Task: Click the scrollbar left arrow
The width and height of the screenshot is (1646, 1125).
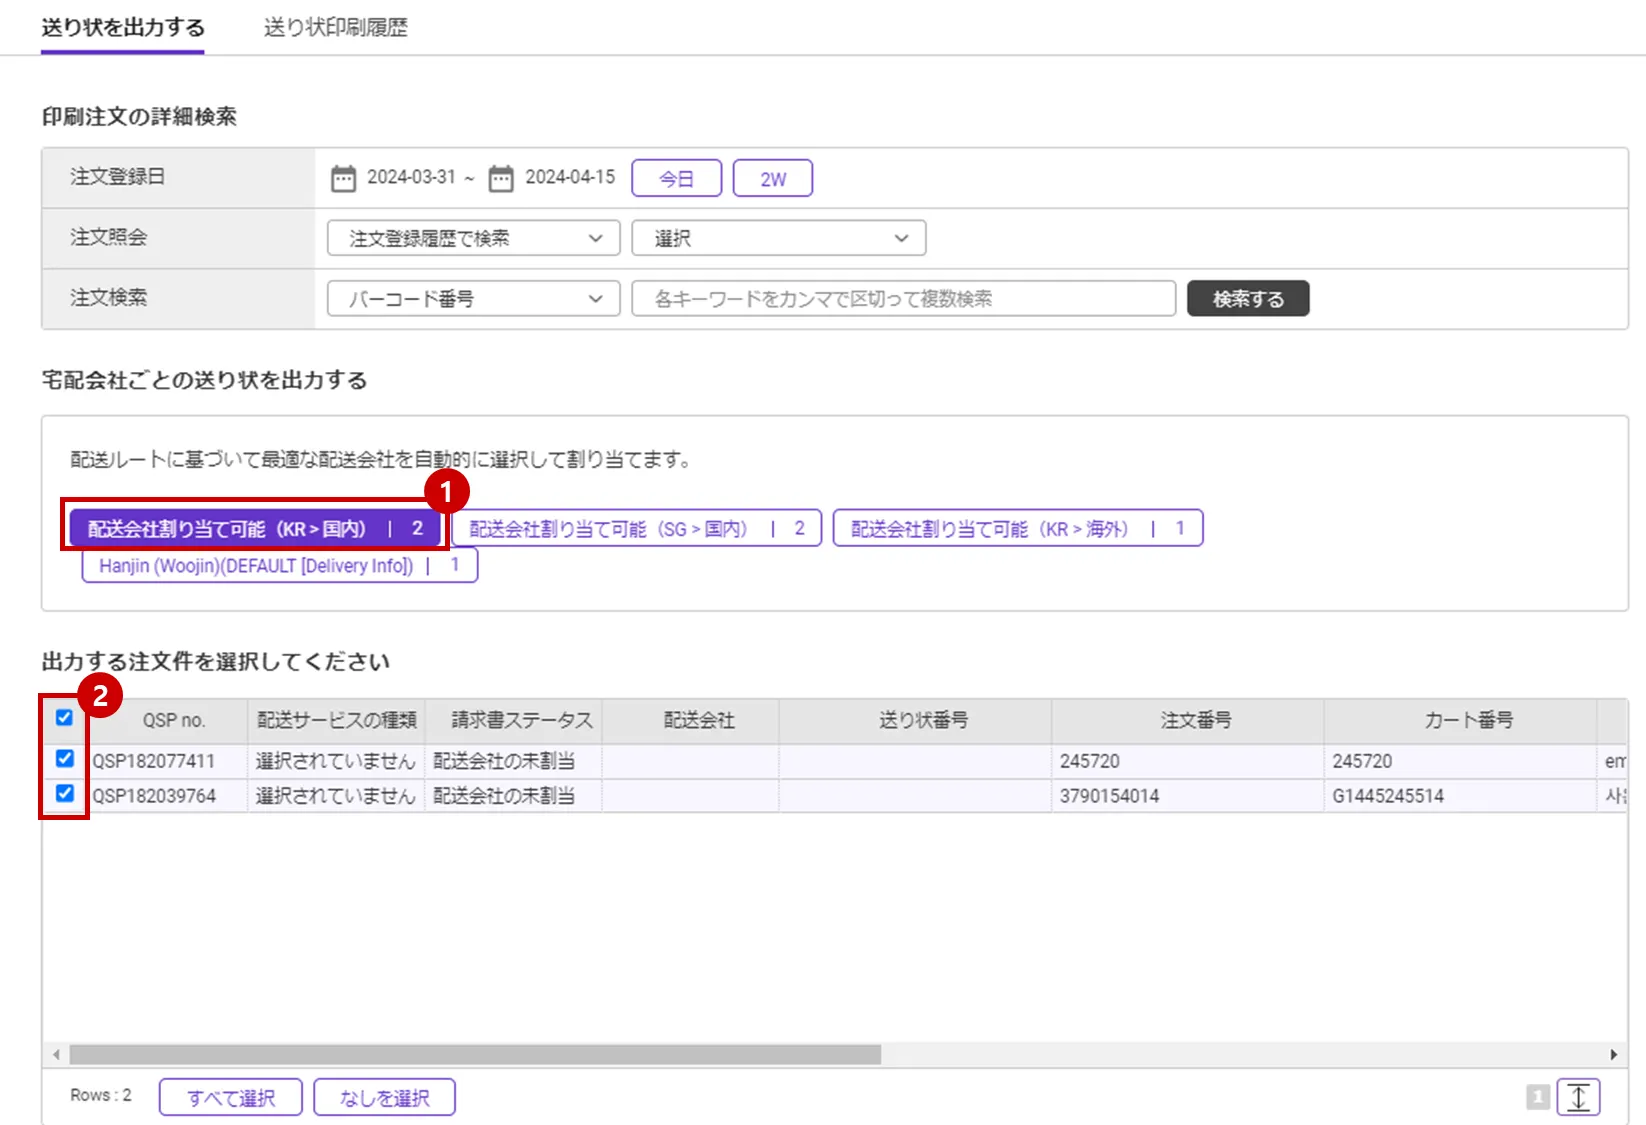Action: click(x=56, y=1054)
